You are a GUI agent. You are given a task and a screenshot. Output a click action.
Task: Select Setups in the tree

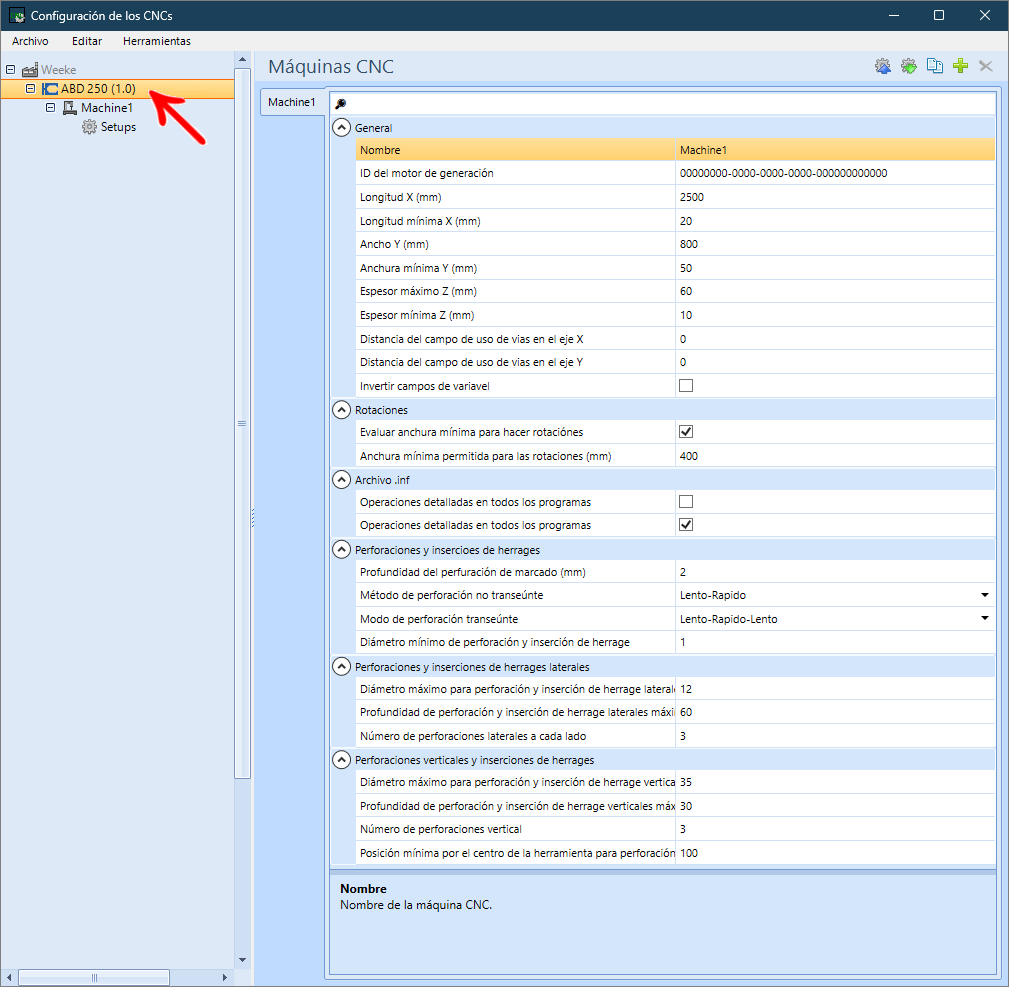(118, 127)
